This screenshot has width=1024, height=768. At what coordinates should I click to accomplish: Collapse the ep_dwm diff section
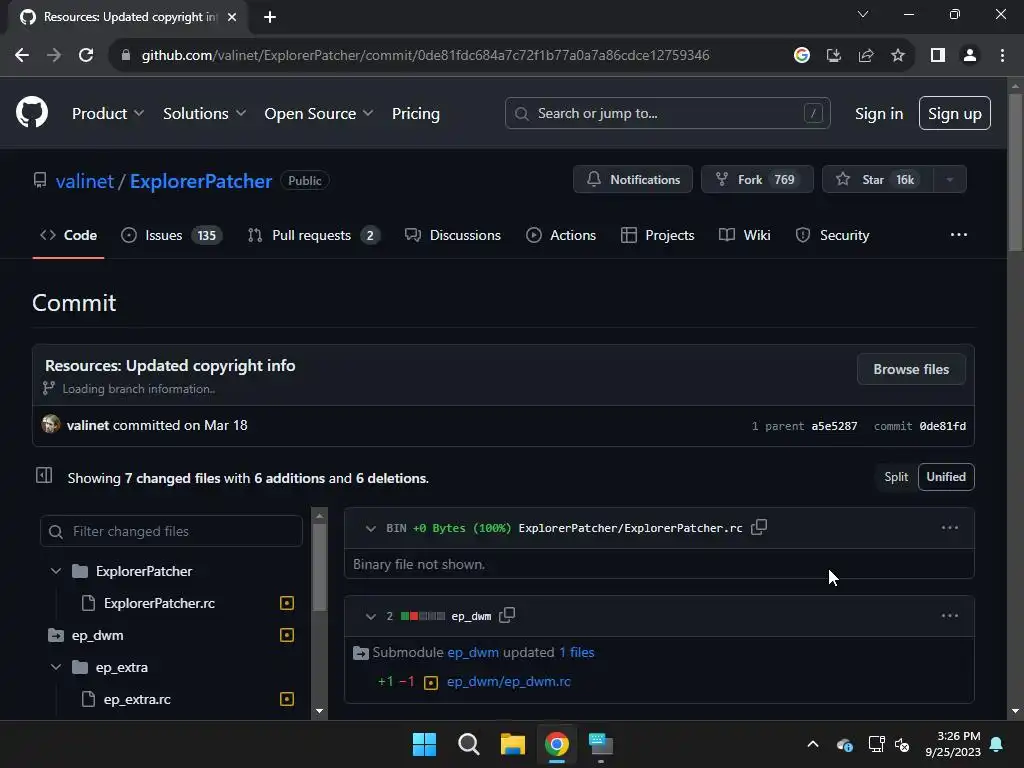coord(370,616)
